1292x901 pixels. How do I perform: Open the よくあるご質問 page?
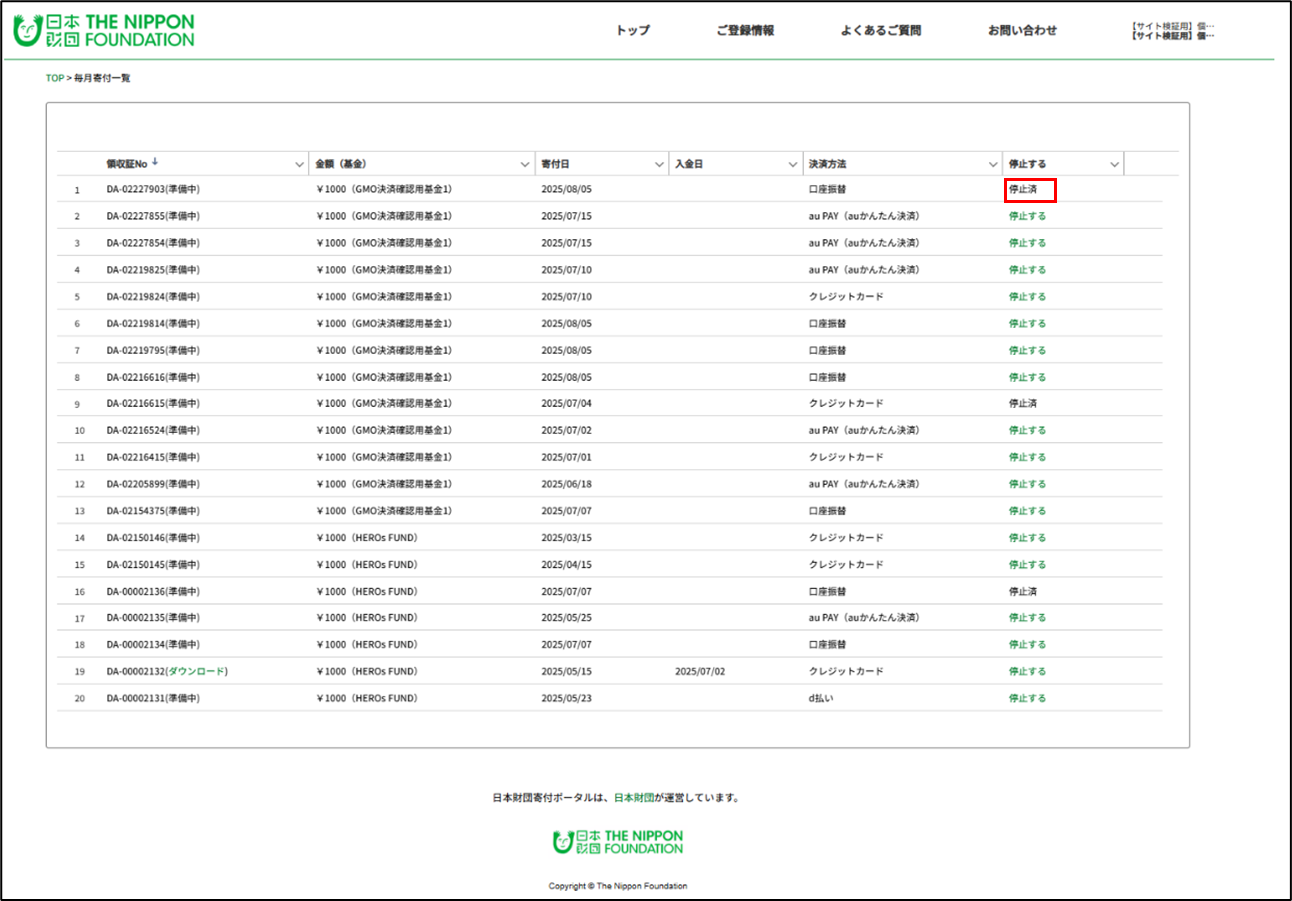(x=880, y=30)
